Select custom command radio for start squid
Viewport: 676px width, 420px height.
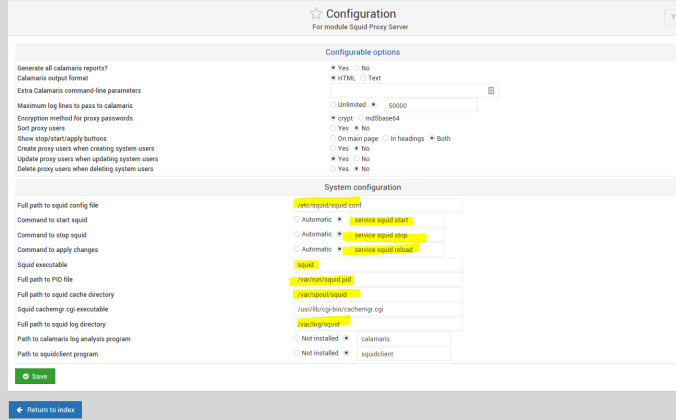(x=339, y=219)
